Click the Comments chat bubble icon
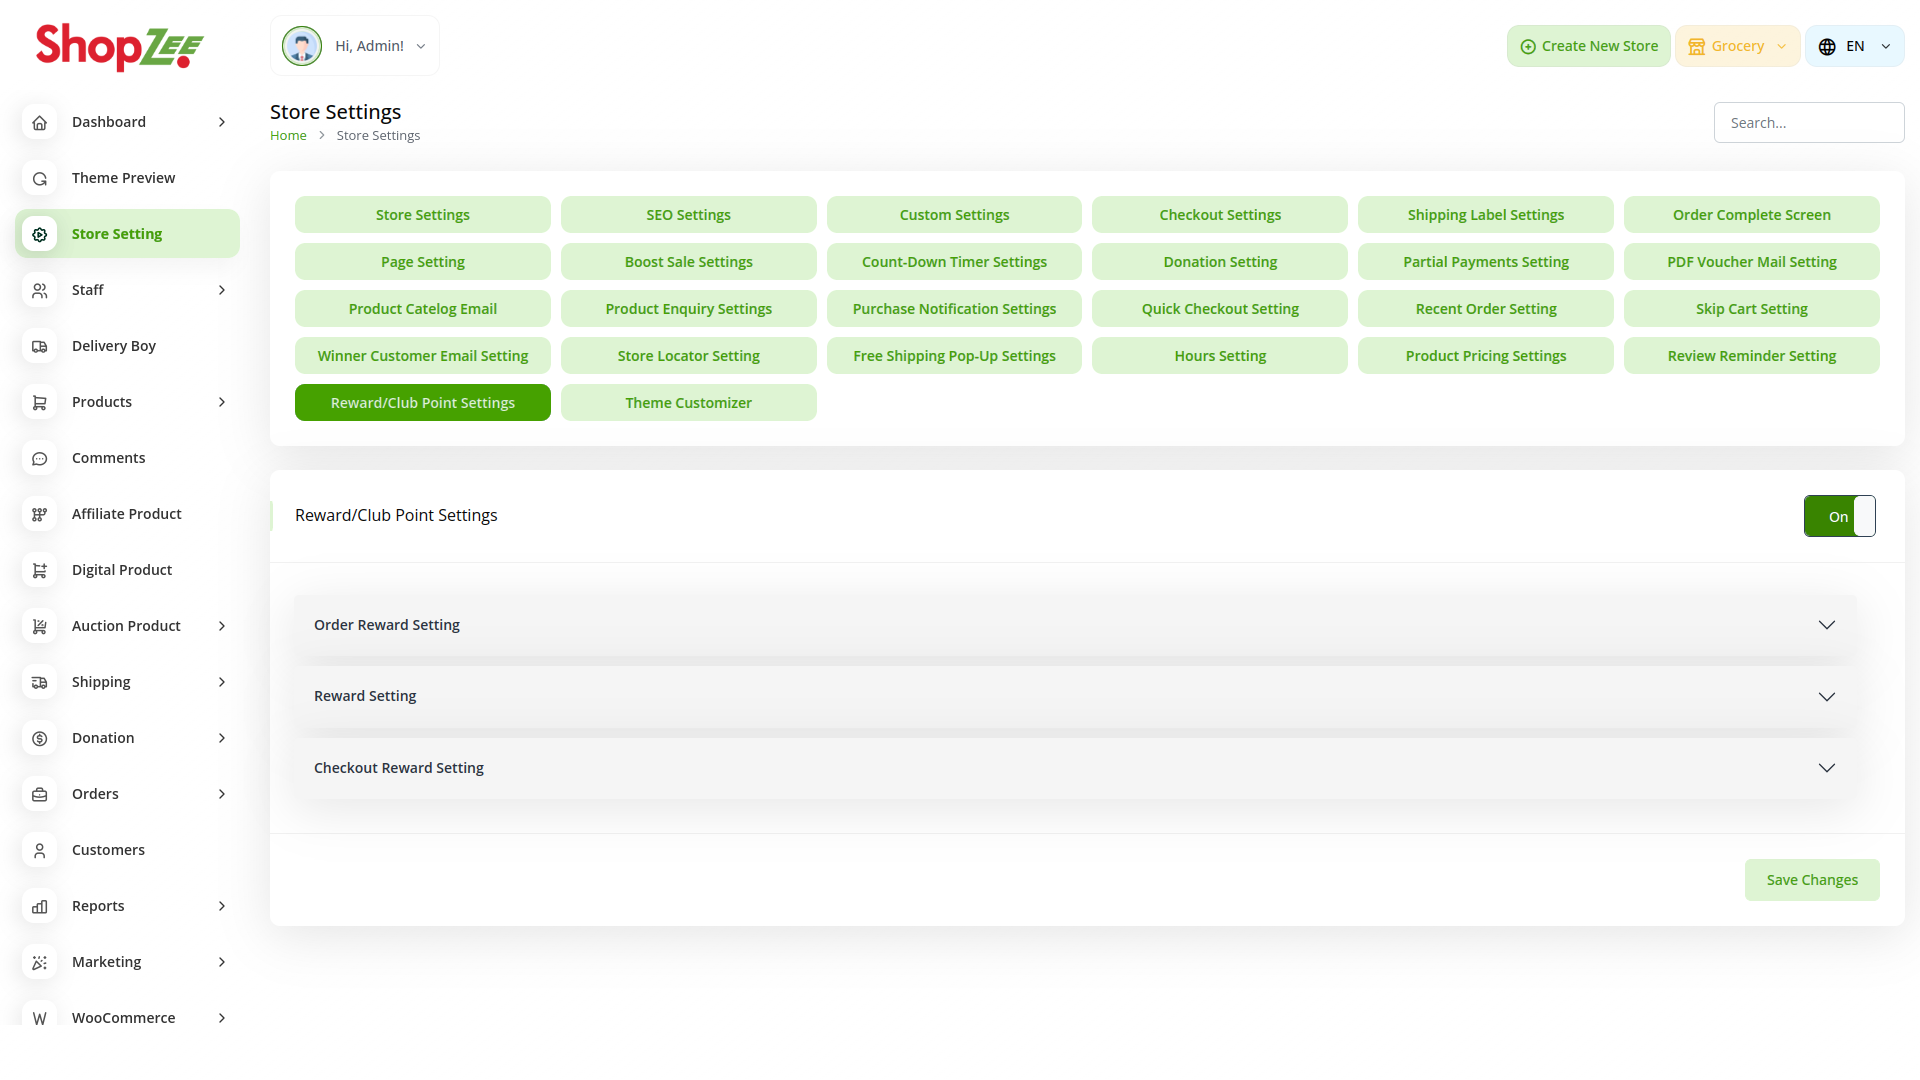The width and height of the screenshot is (1920, 1080). (40, 458)
